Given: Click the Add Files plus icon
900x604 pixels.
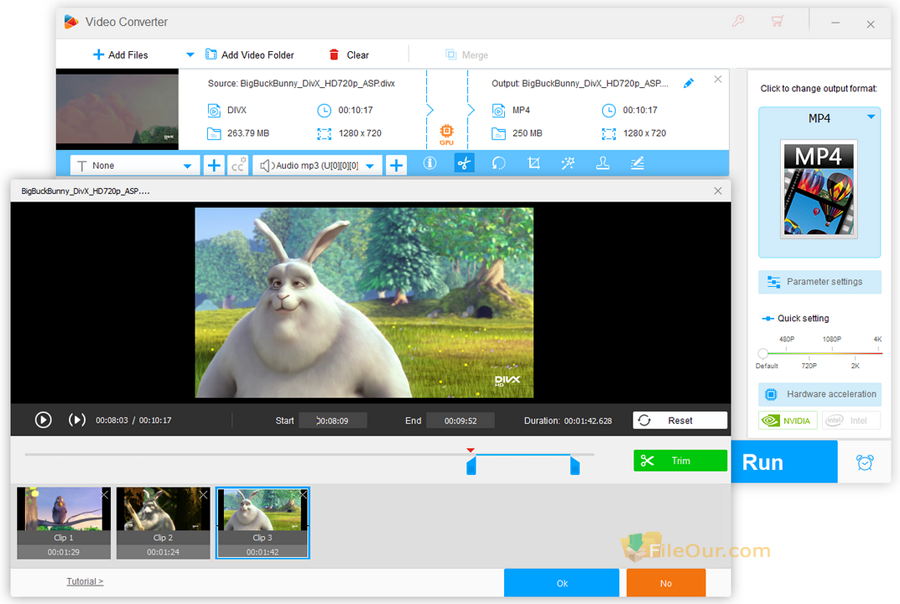Looking at the screenshot, I should coord(98,55).
